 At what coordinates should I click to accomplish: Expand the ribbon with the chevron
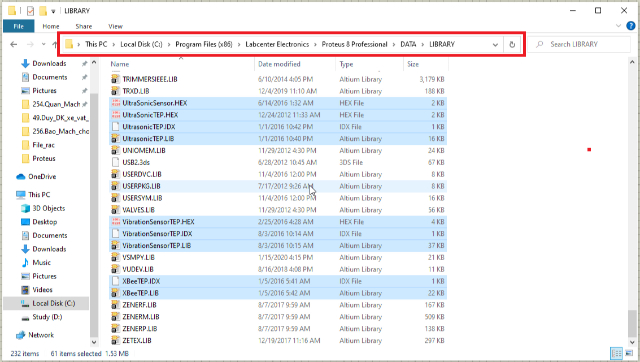pos(618,26)
